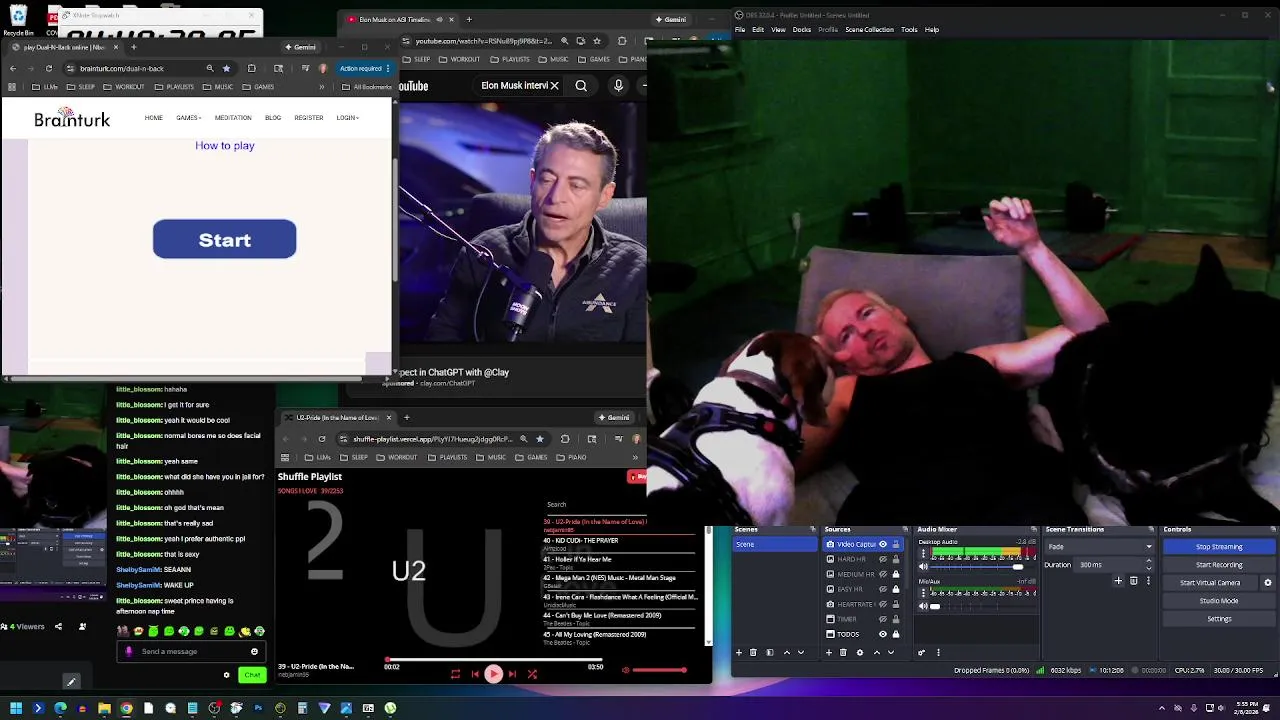
Task: Reload the brainturk.com page
Action: tap(48, 68)
